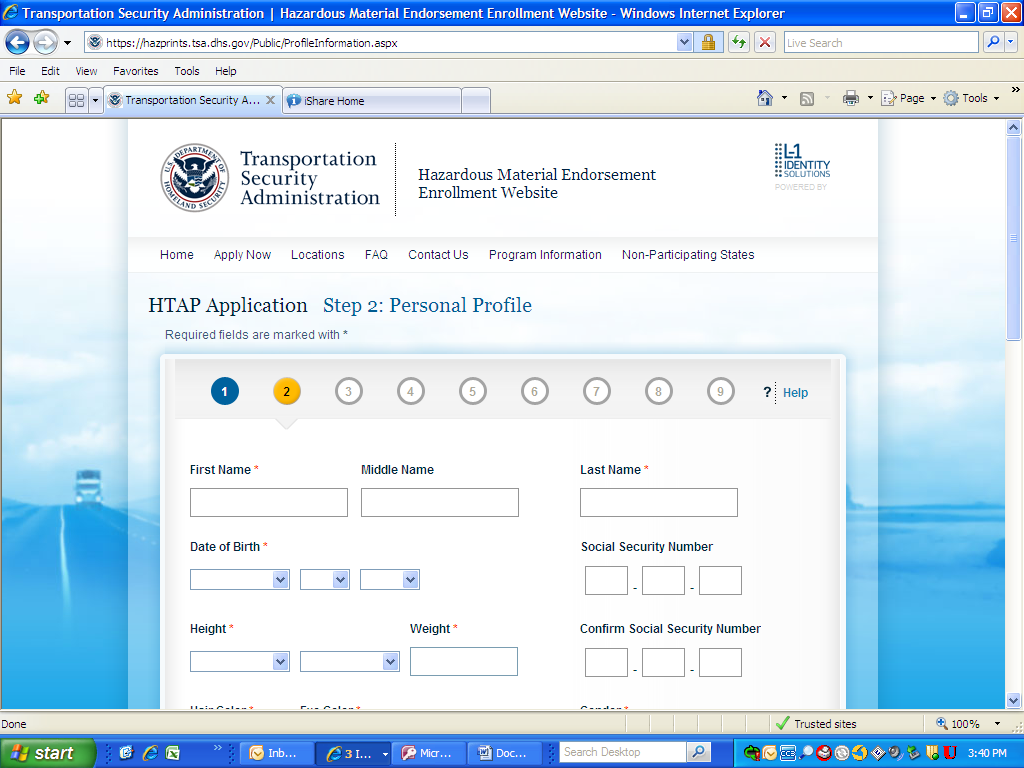Open the File menu
Image resolution: width=1024 pixels, height=768 pixels.
coord(18,71)
